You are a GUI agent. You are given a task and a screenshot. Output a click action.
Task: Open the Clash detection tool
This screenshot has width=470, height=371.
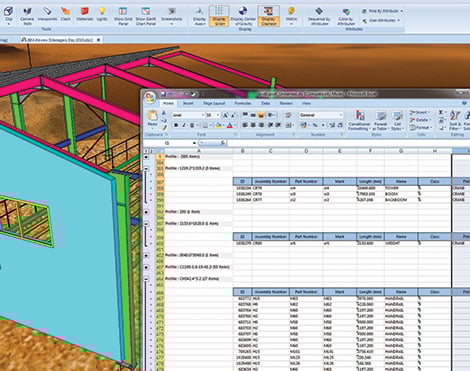[x=66, y=14]
